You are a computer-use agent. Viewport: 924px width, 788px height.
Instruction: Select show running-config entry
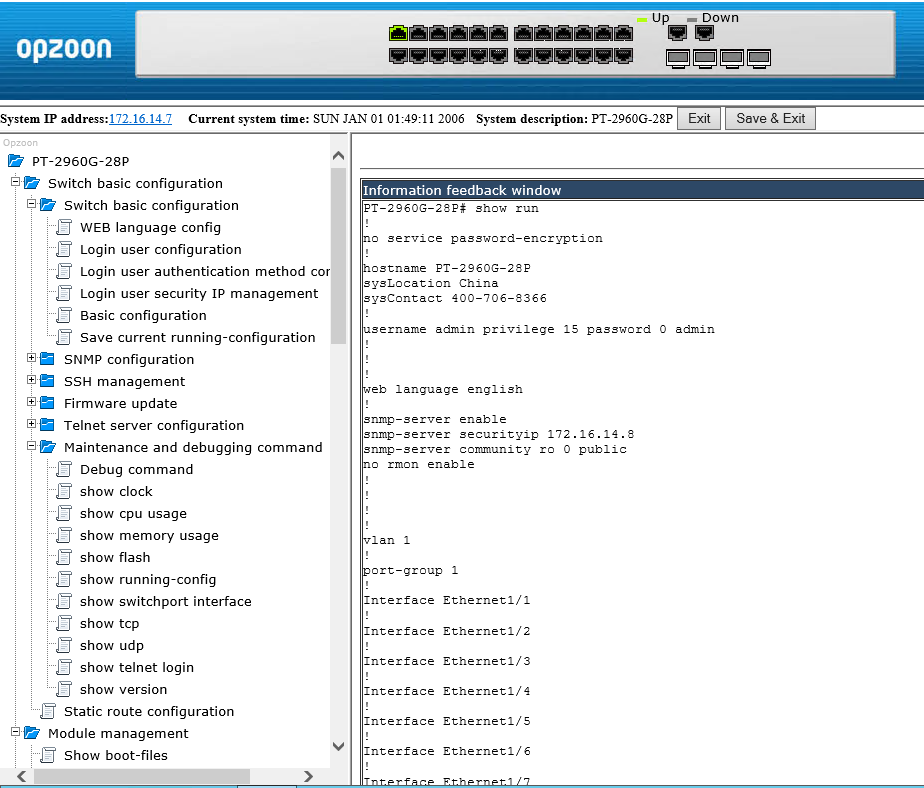point(148,579)
